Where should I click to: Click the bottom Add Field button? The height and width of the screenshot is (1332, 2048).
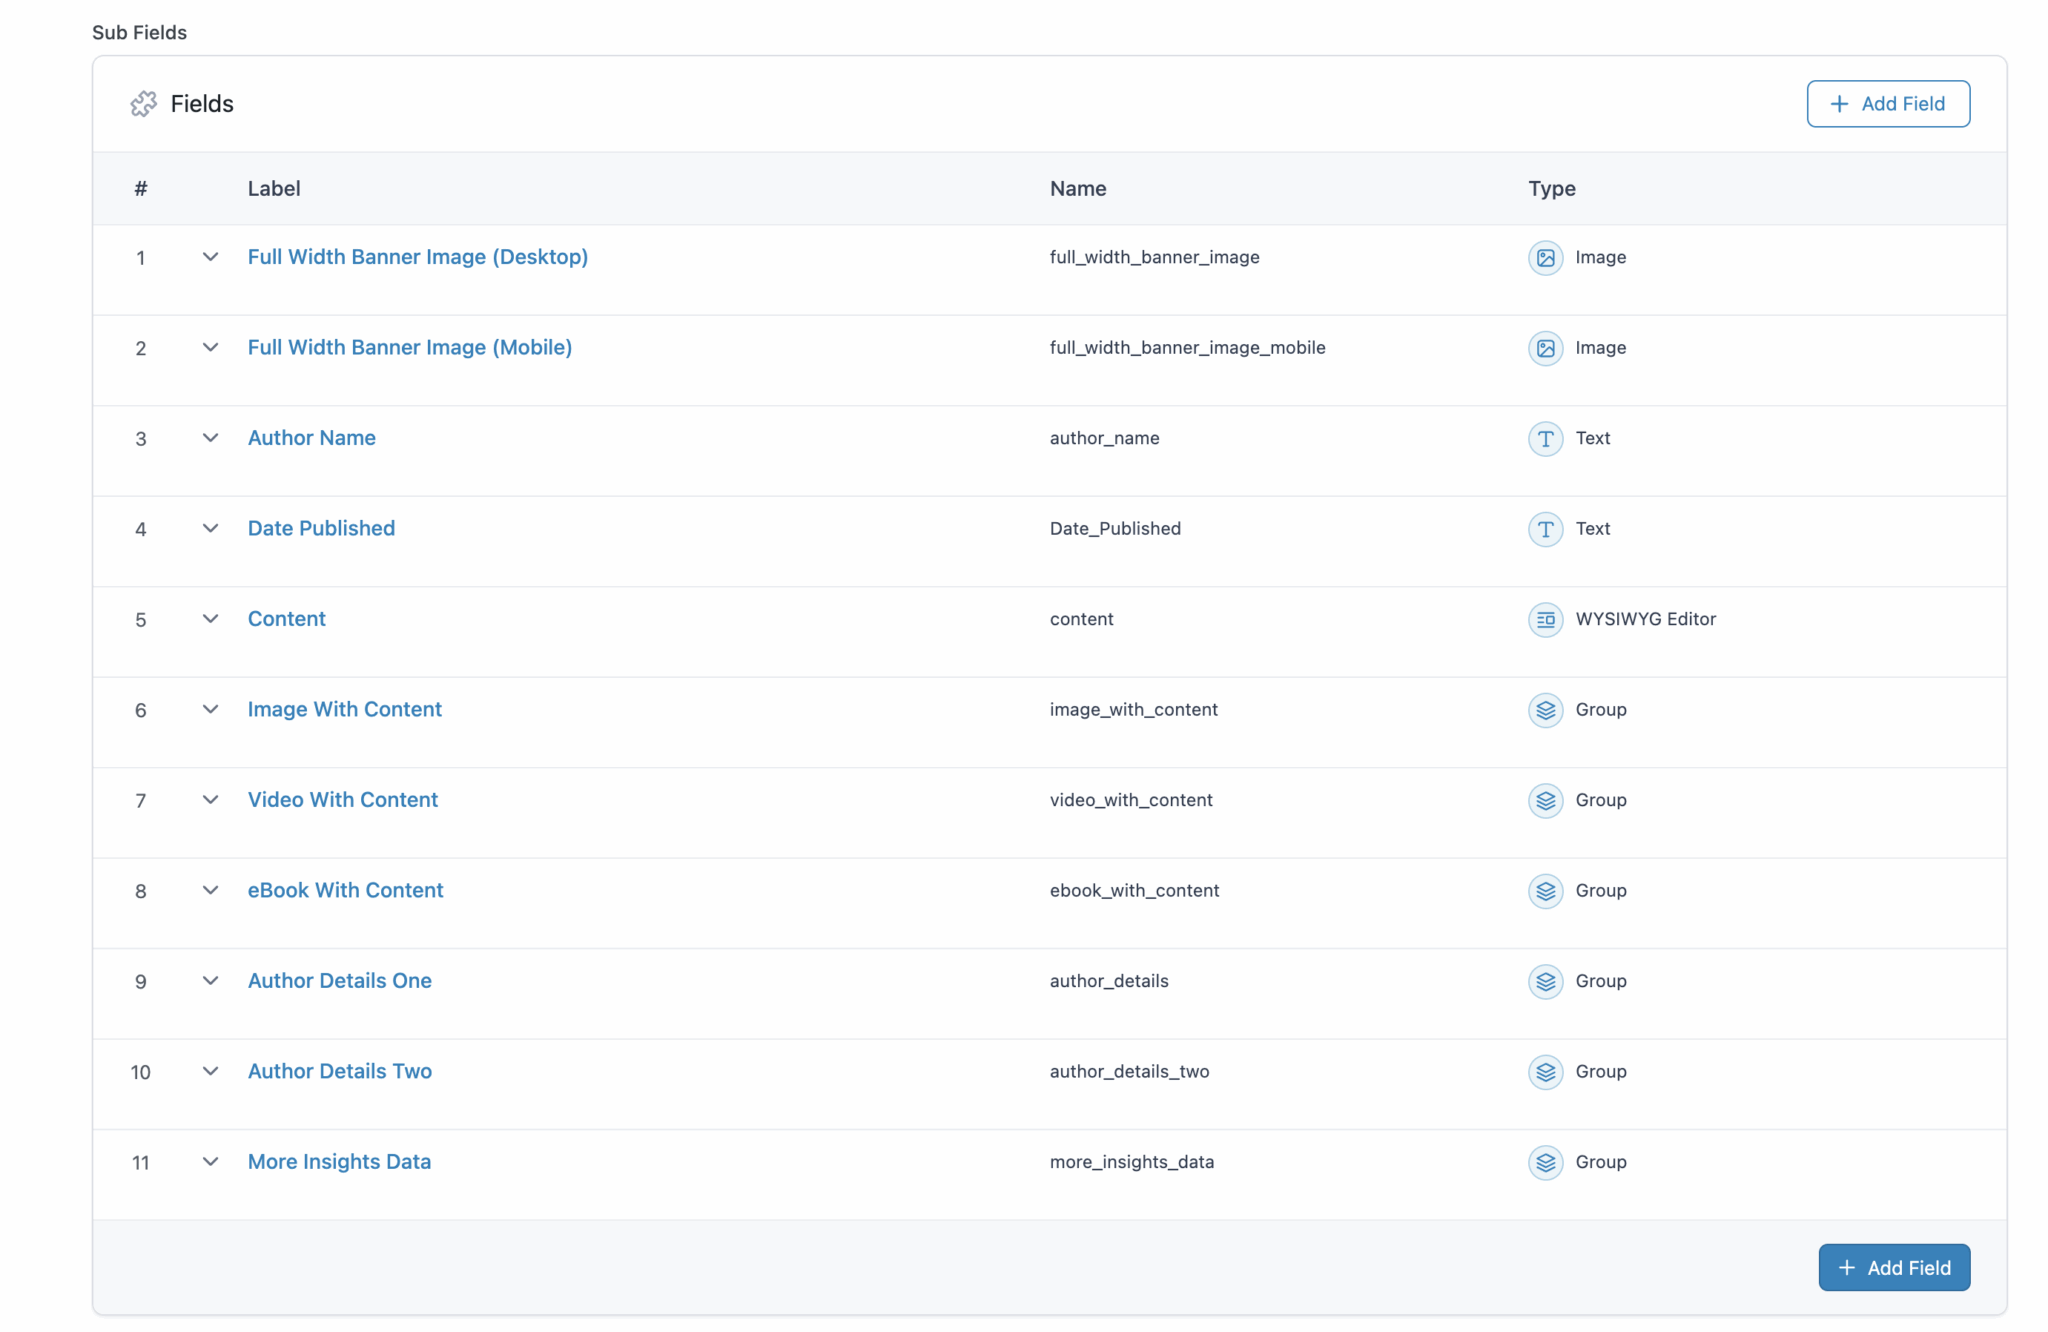coord(1893,1266)
